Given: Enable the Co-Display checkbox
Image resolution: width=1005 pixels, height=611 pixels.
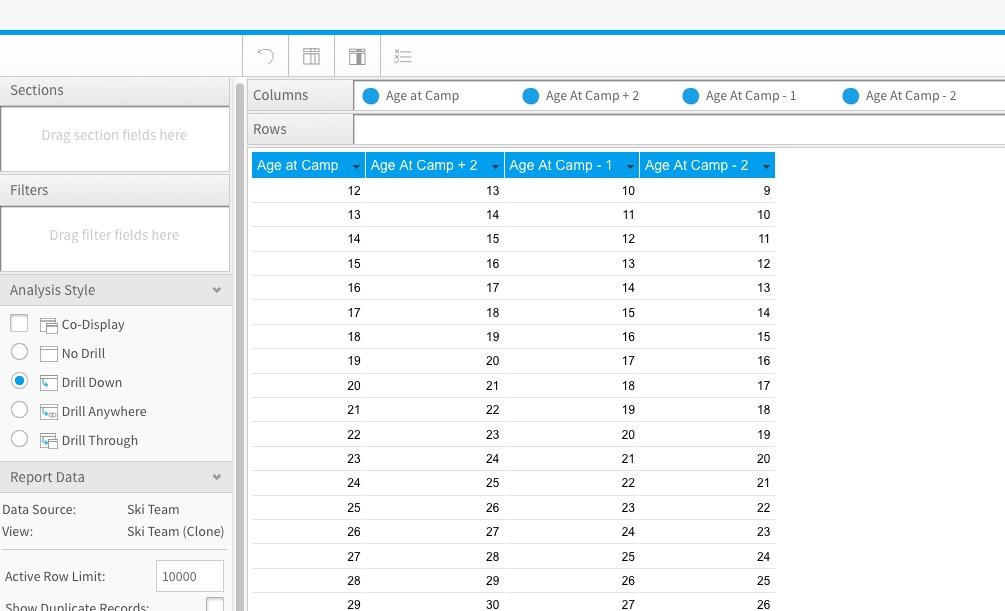Looking at the screenshot, I should point(19,323).
